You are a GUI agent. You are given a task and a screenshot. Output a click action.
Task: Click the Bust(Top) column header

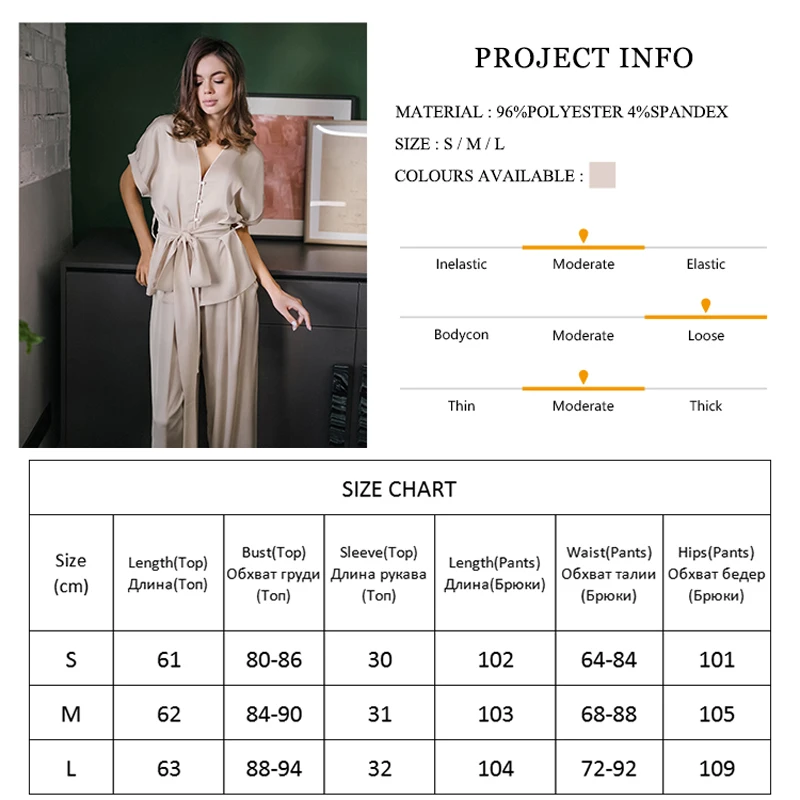pyautogui.click(x=273, y=574)
